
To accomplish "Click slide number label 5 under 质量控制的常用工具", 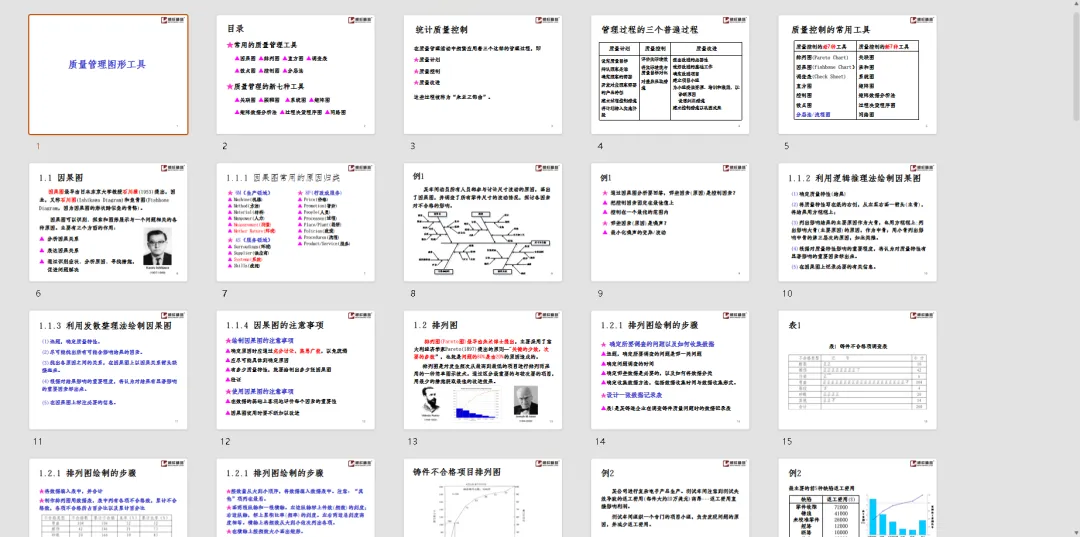I will (x=787, y=146).
